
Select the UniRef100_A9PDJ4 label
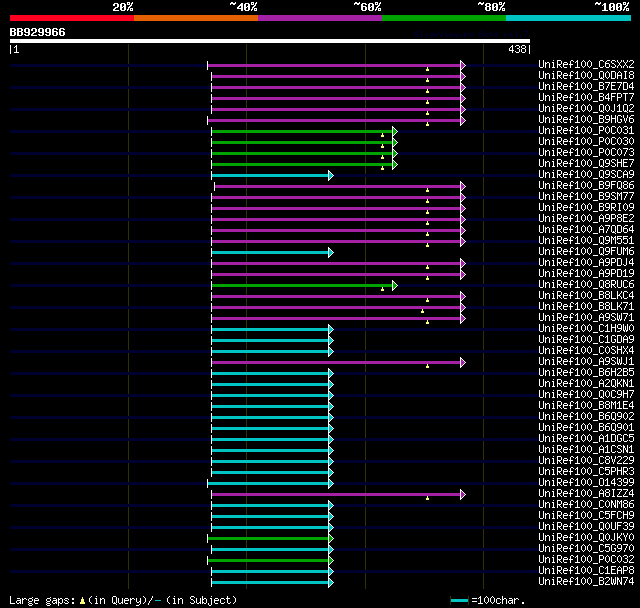pyautogui.click(x=586, y=263)
